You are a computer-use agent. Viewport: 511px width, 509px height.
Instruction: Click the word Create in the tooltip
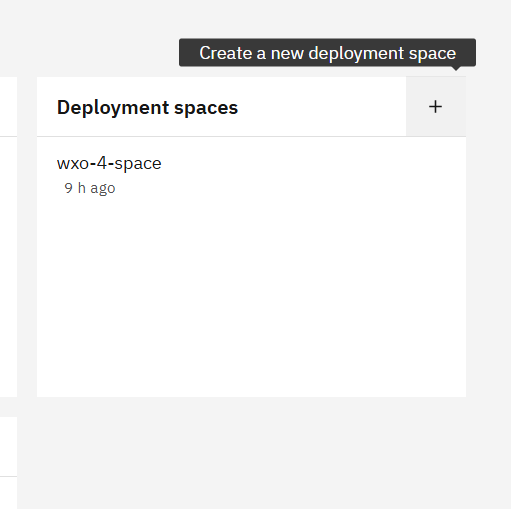pyautogui.click(x=225, y=53)
